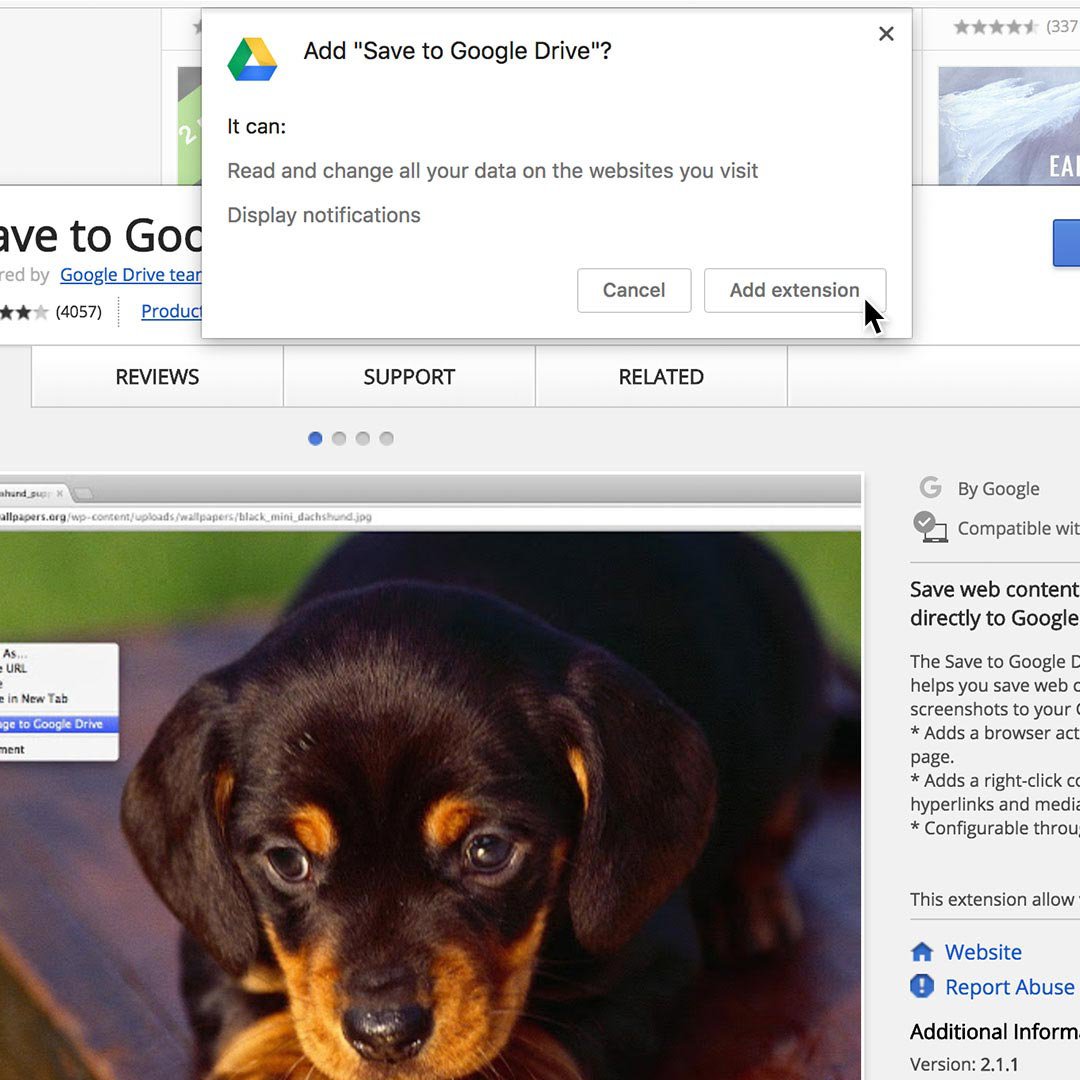This screenshot has height=1080, width=1080.
Task: Select the second carousel dot
Action: click(339, 439)
